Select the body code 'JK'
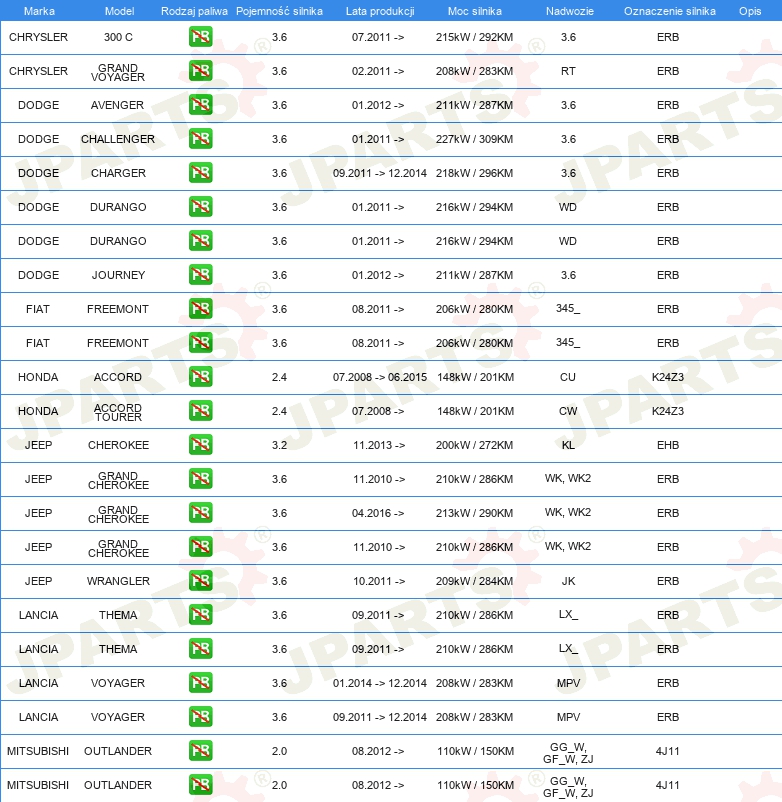Viewport: 782px width, 802px height. click(x=568, y=581)
